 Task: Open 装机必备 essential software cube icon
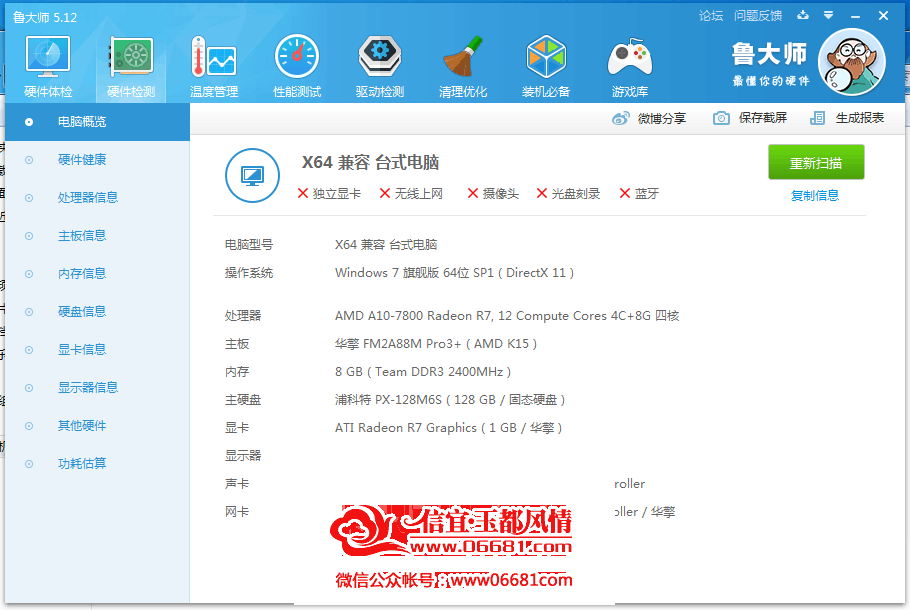click(546, 56)
